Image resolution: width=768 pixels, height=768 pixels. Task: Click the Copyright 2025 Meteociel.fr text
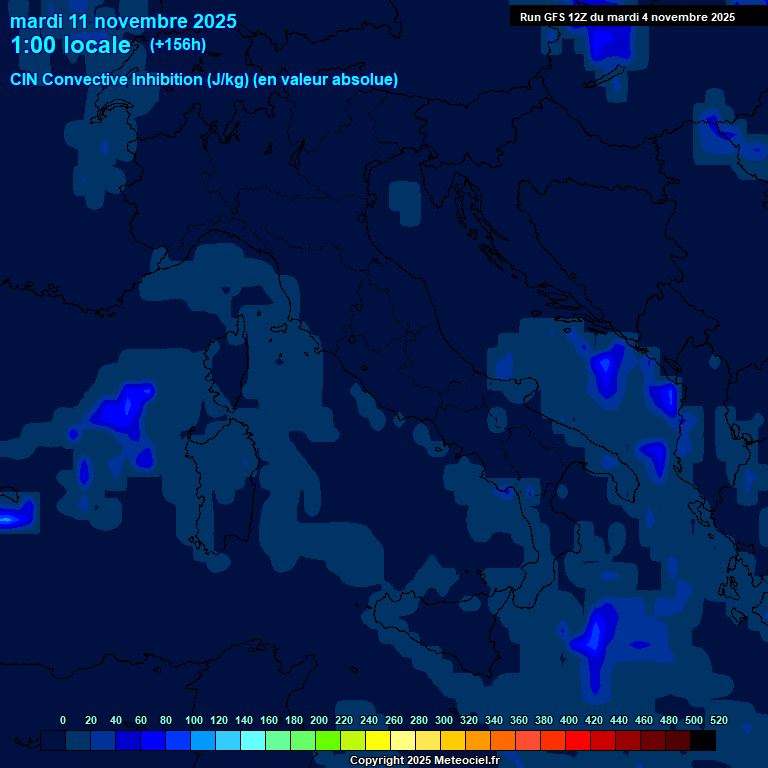click(424, 761)
